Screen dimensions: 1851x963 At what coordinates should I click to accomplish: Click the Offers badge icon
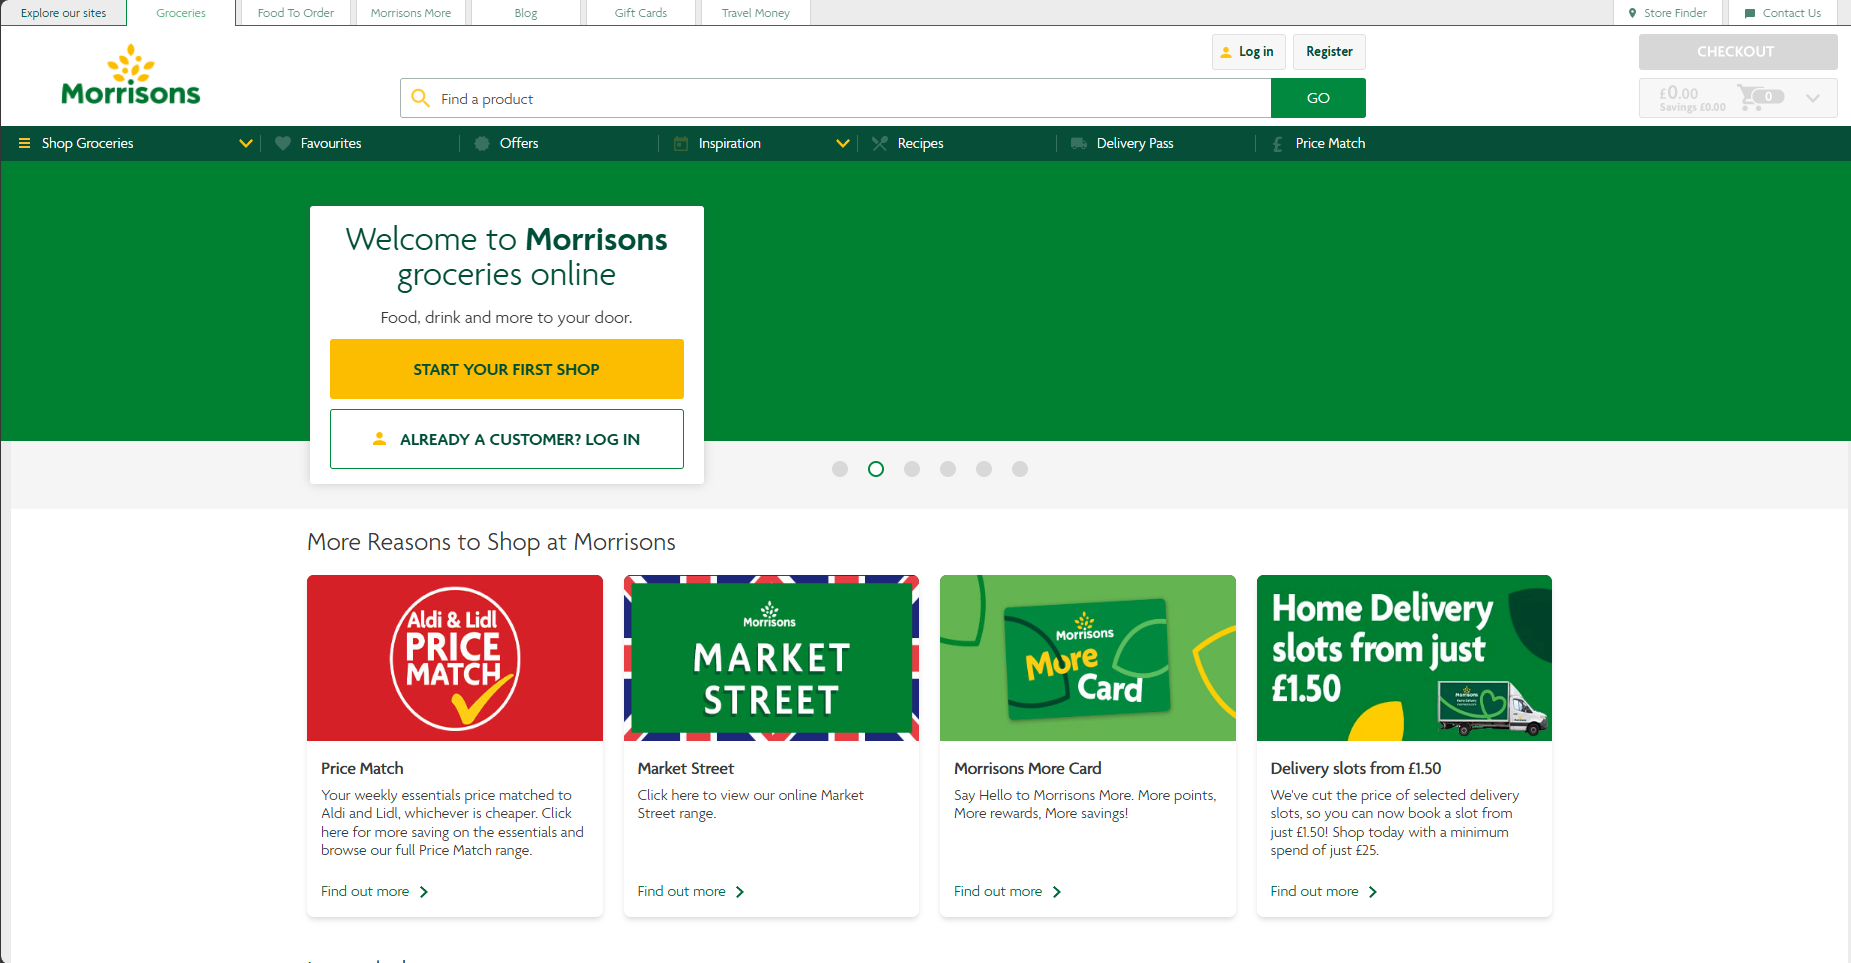482,143
